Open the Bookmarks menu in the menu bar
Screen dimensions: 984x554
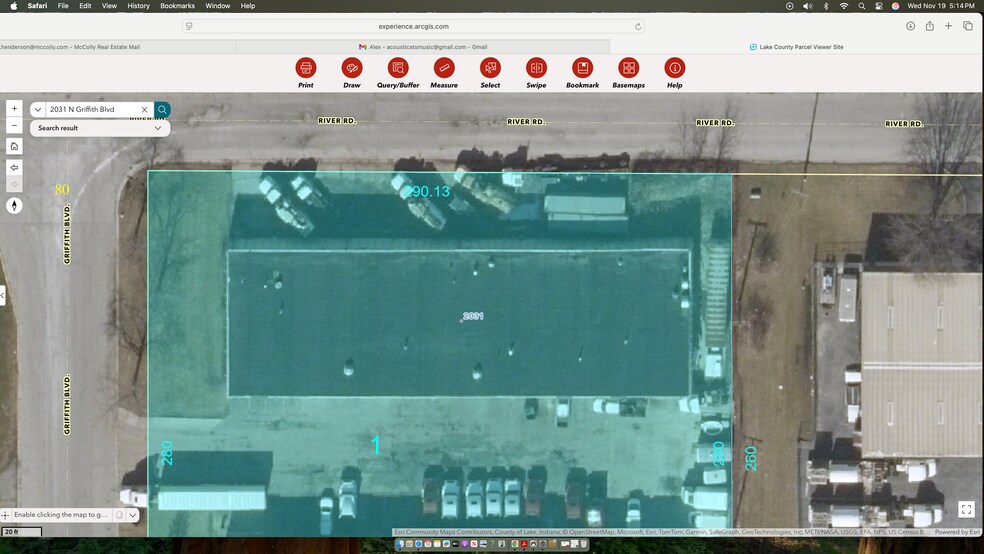pyautogui.click(x=177, y=6)
